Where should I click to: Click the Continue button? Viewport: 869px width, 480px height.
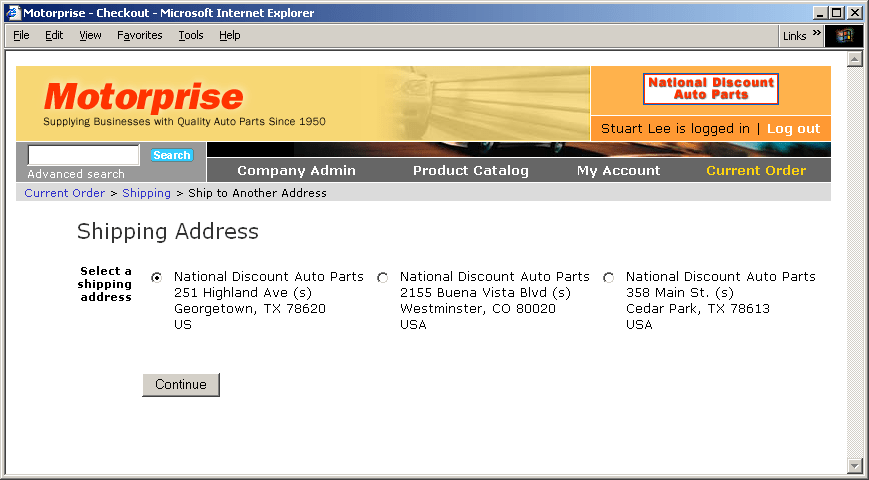click(181, 385)
